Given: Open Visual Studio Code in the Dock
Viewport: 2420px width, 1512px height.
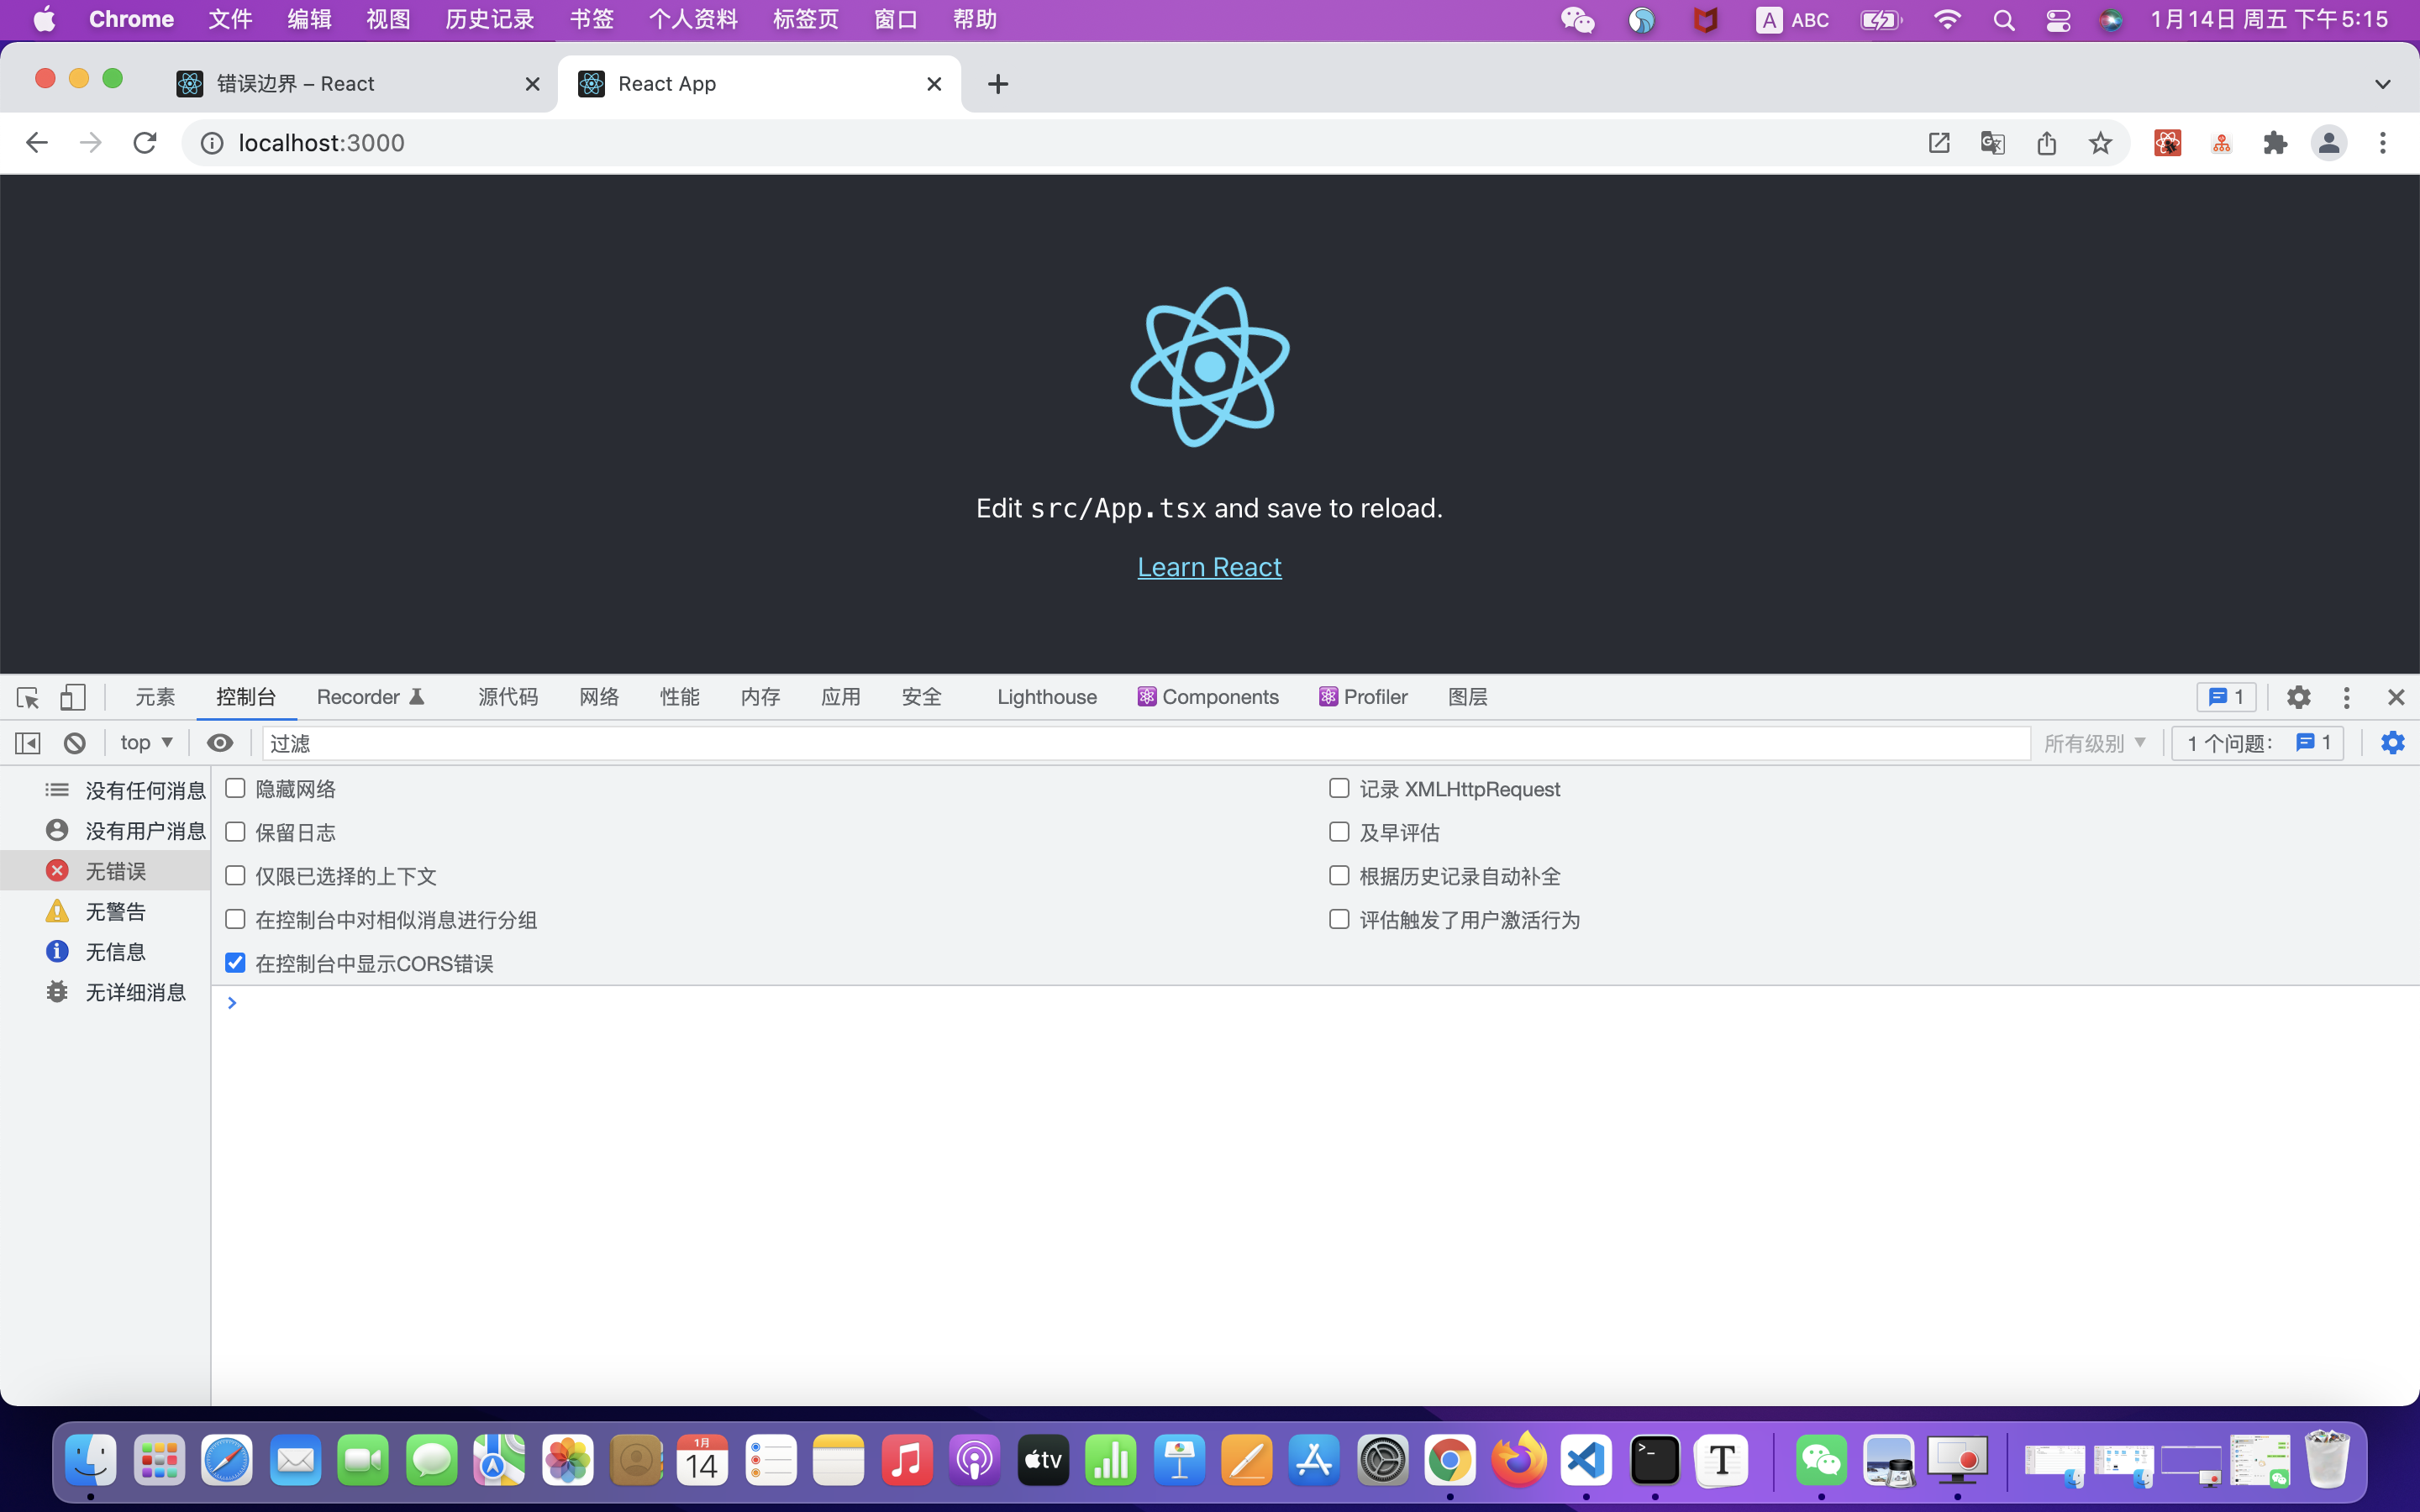Looking at the screenshot, I should tap(1587, 1461).
